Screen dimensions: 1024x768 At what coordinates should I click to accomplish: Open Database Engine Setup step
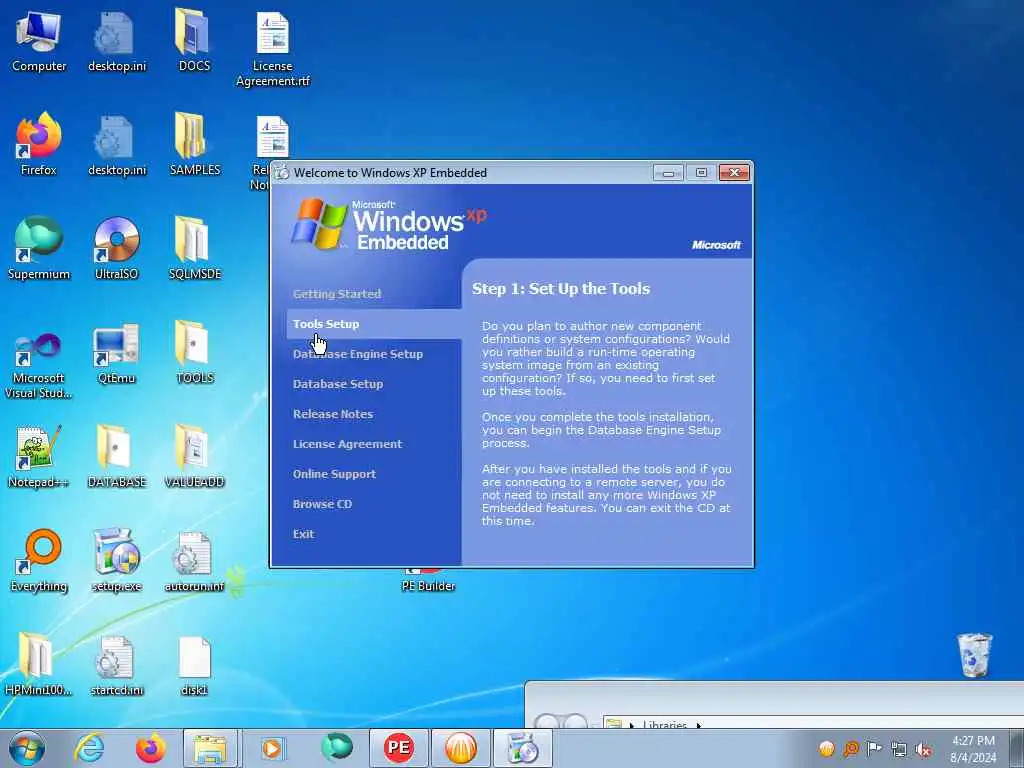point(358,354)
